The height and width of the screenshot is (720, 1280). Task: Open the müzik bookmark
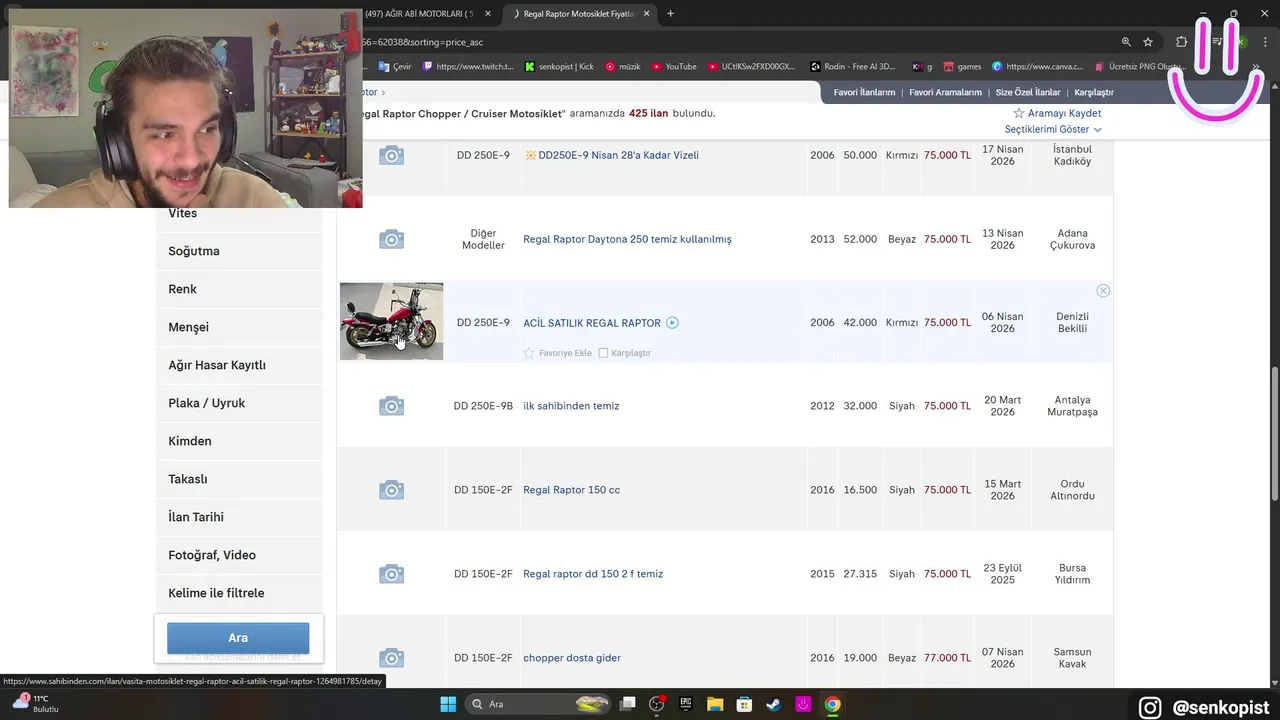[x=623, y=67]
